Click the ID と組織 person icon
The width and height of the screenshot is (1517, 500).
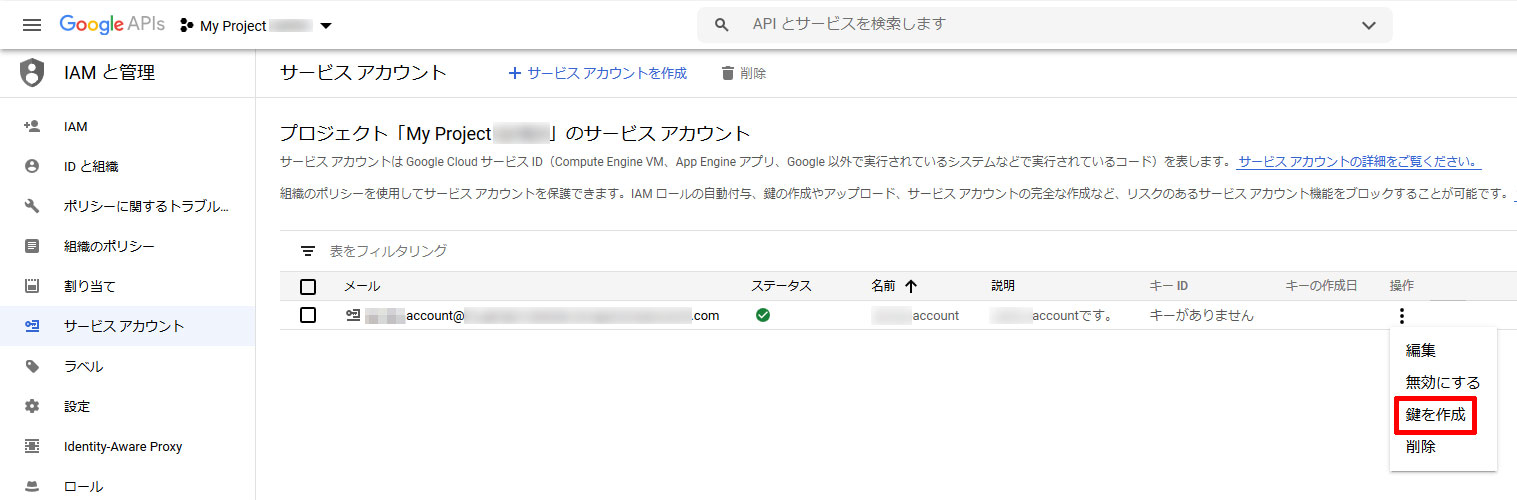(32, 167)
